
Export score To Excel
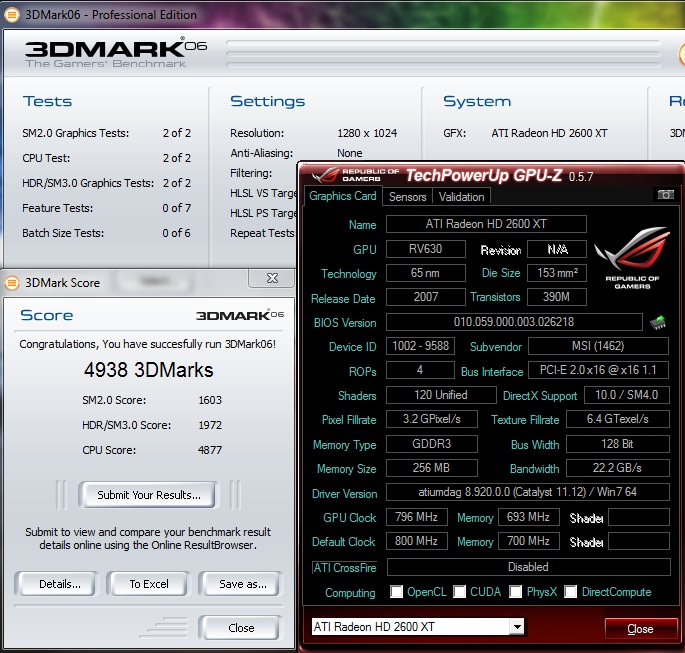(x=149, y=584)
